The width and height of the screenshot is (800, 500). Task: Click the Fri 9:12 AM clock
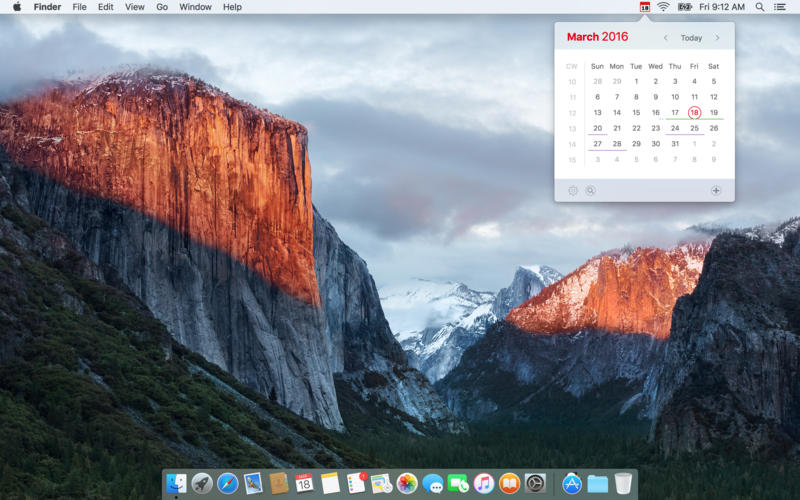coord(722,7)
